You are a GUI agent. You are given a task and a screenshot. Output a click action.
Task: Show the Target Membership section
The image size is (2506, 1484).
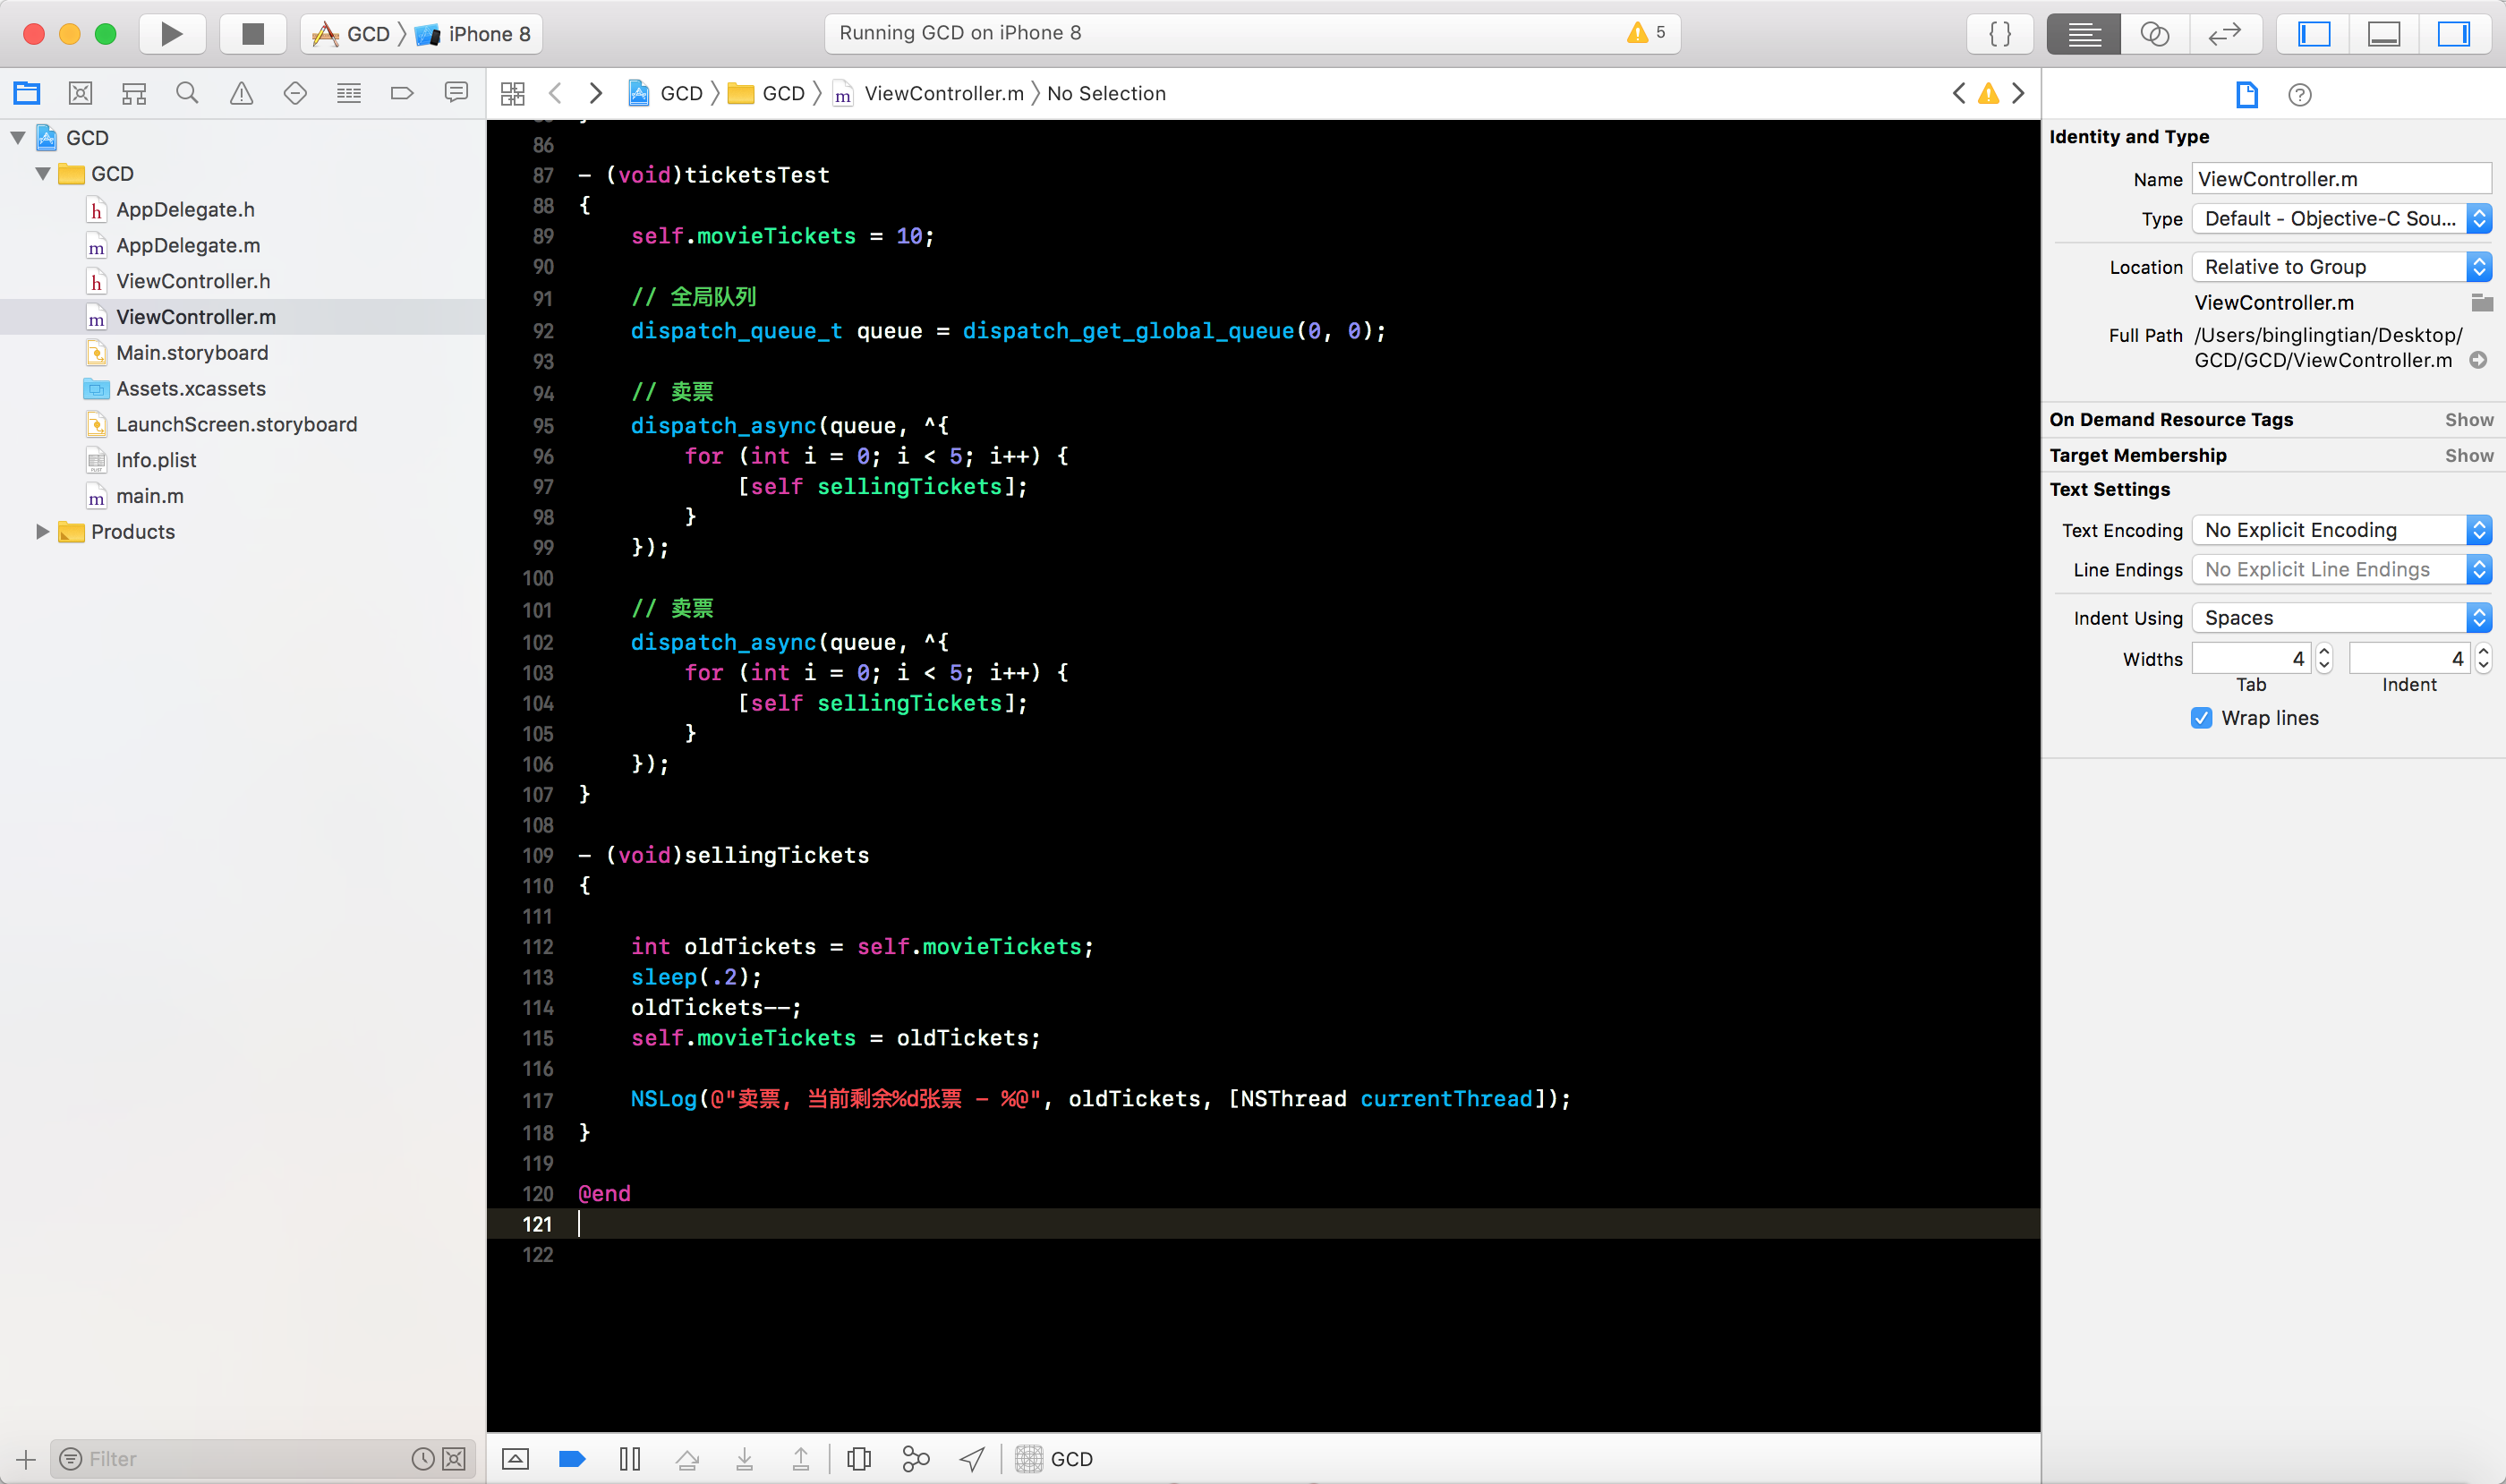[2469, 456]
